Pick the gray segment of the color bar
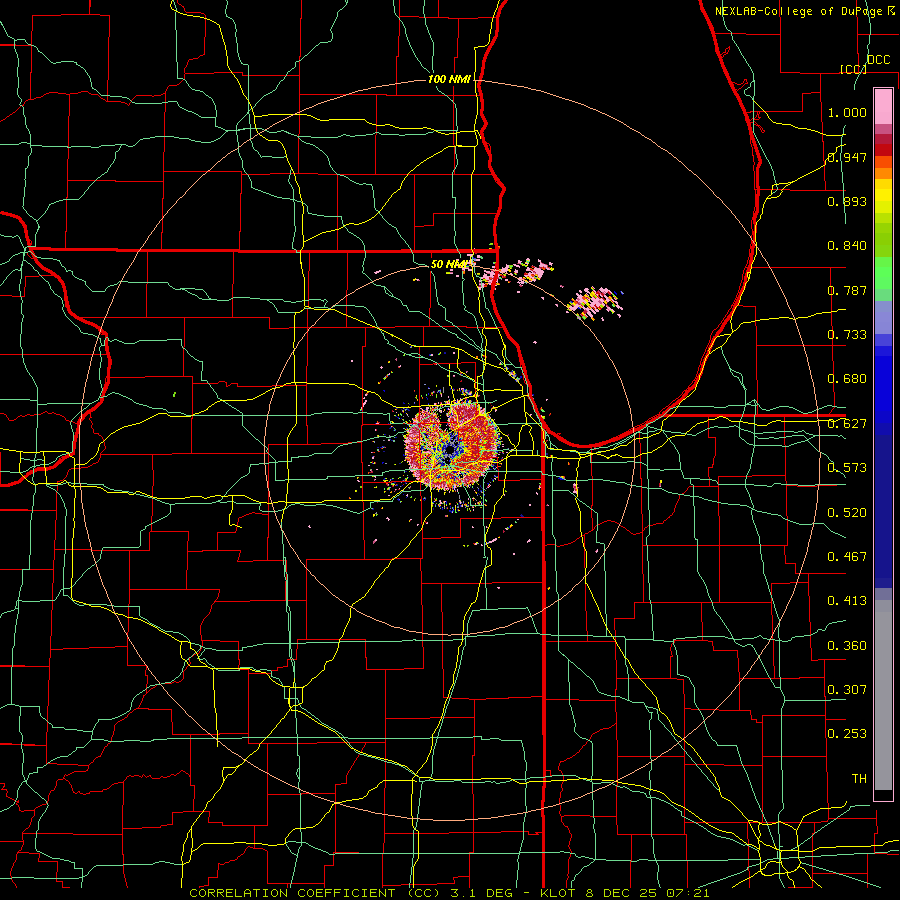Viewport: 900px width, 900px height. click(x=883, y=697)
